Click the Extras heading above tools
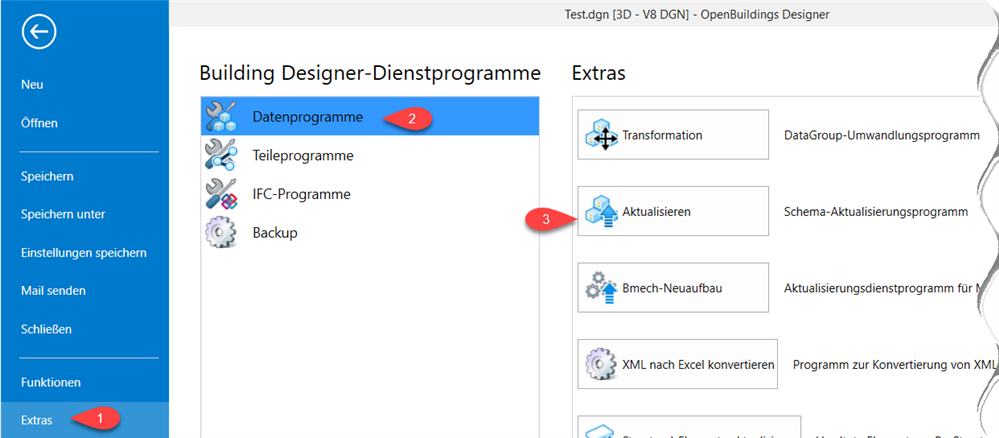The height and width of the screenshot is (438, 999). 599,73
